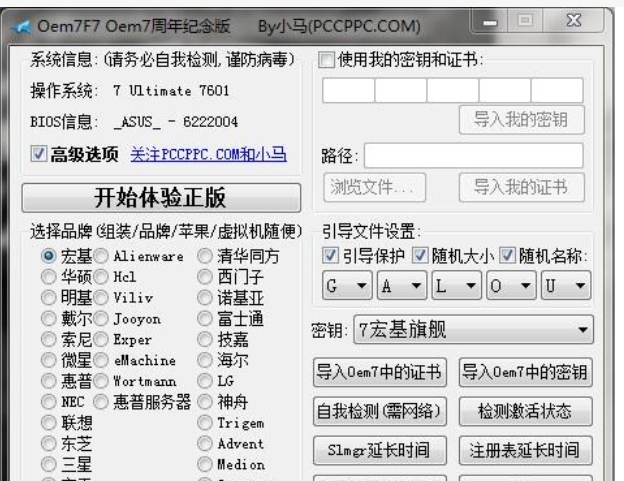624x481 pixels.
Task: Select the Exper radio button
Action: (x=101, y=339)
